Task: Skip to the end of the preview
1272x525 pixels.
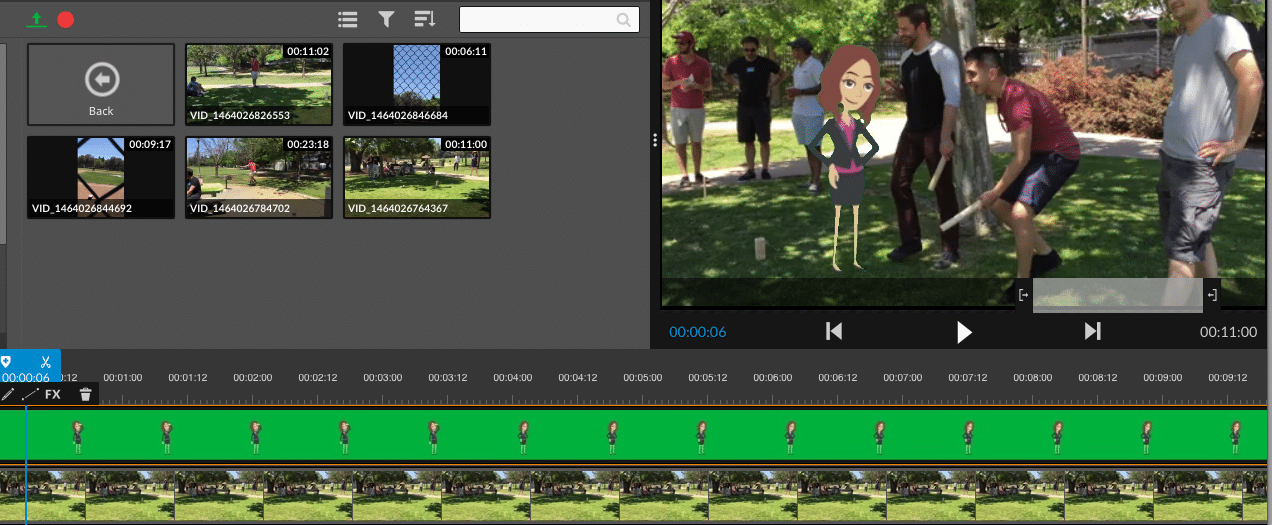Action: (1093, 332)
